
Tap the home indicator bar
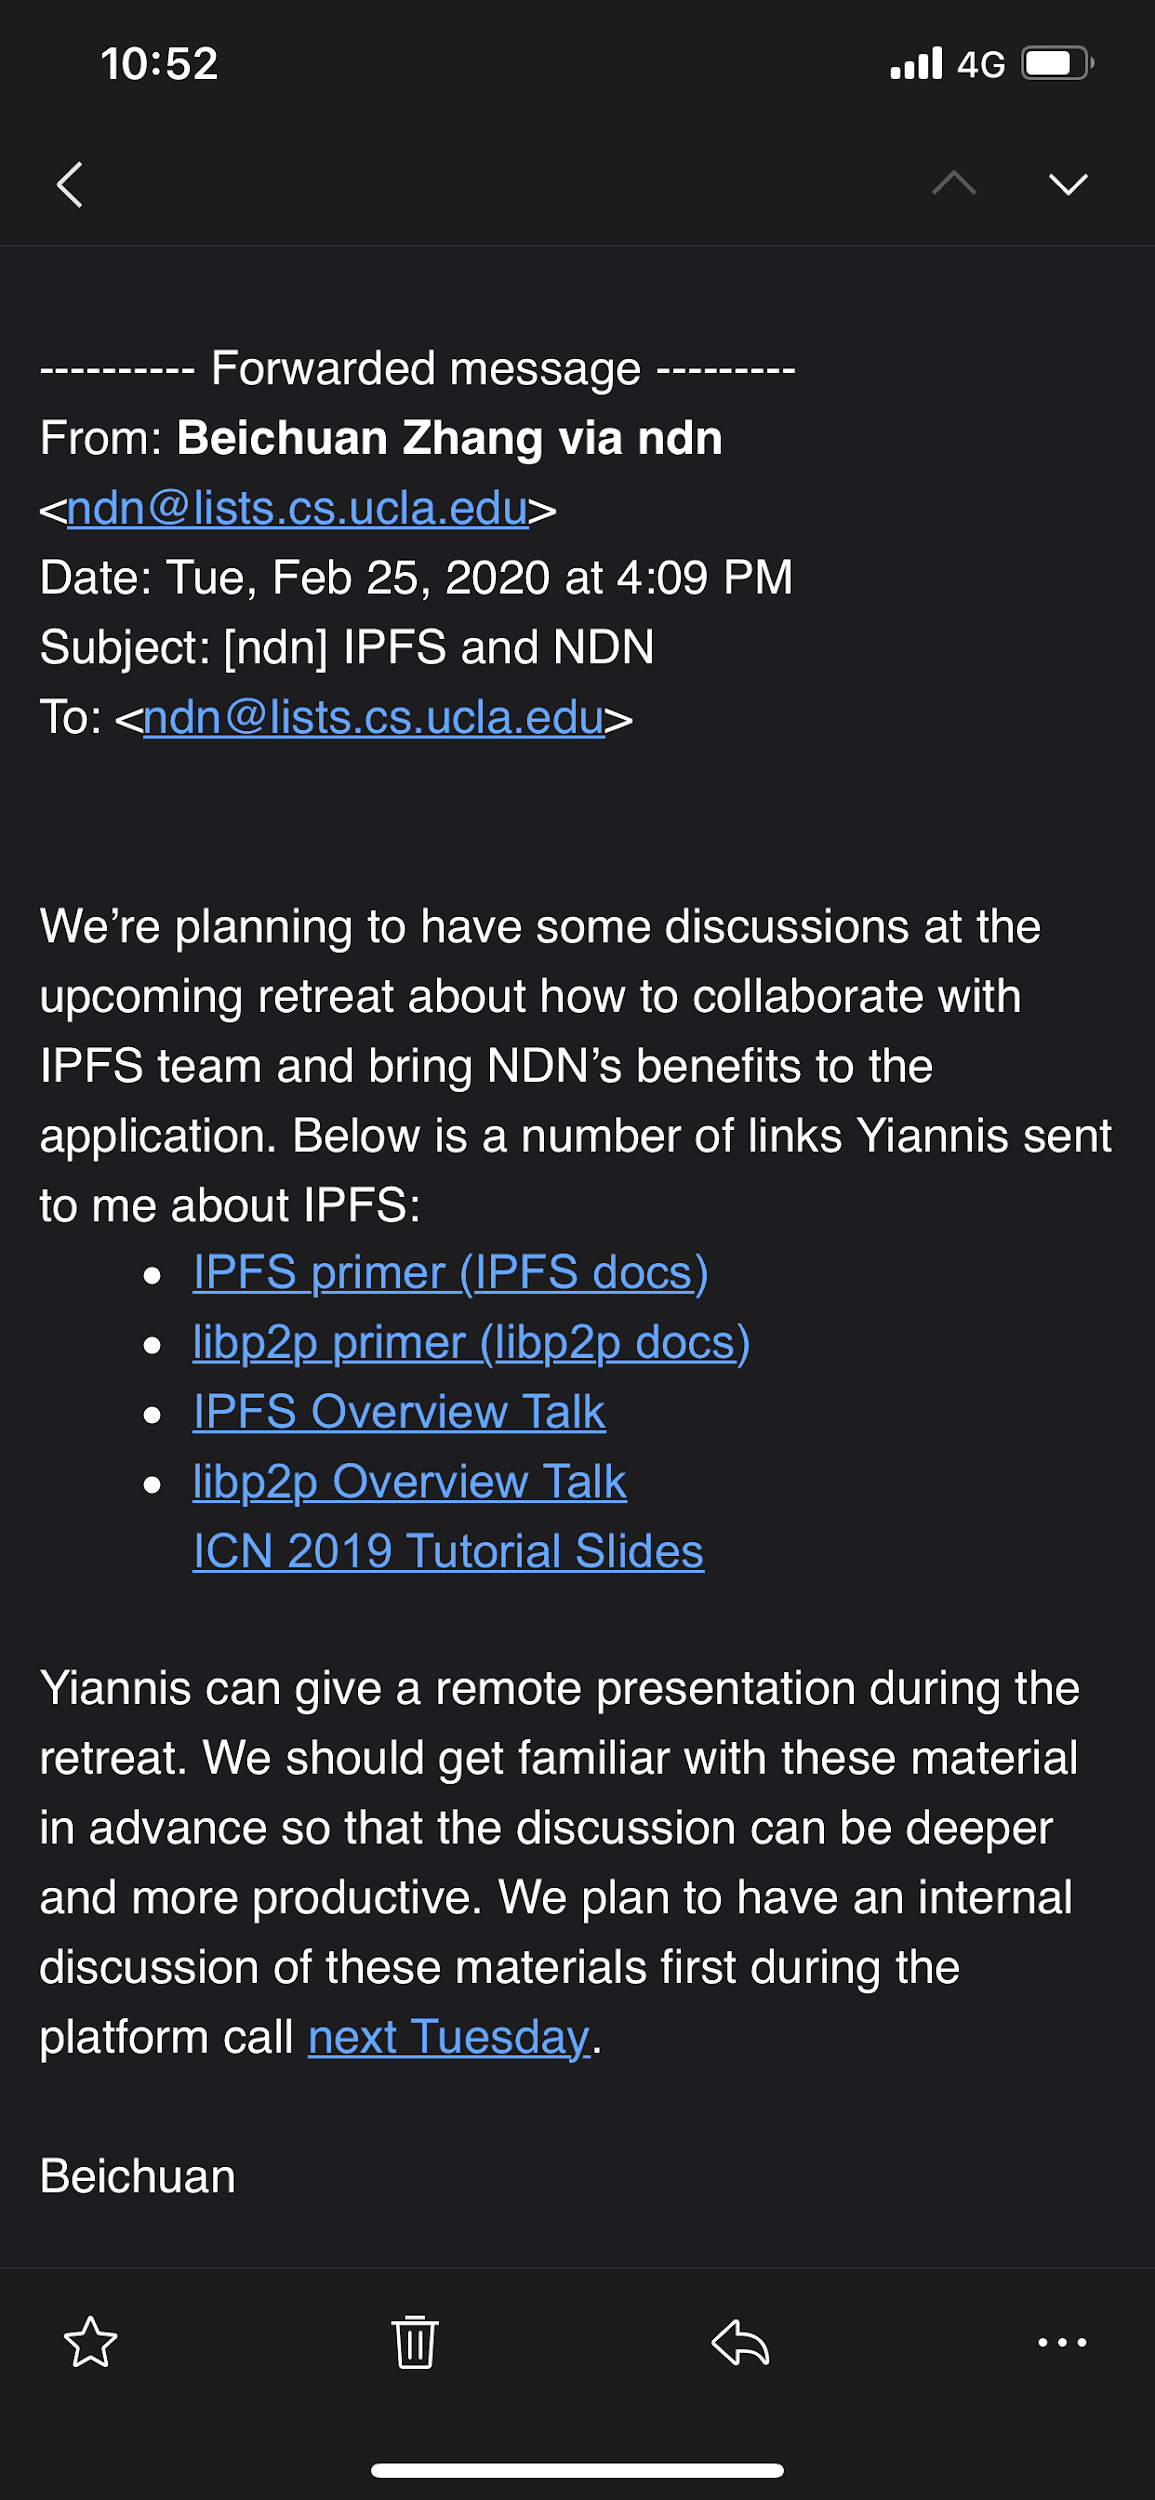(x=577, y=2470)
